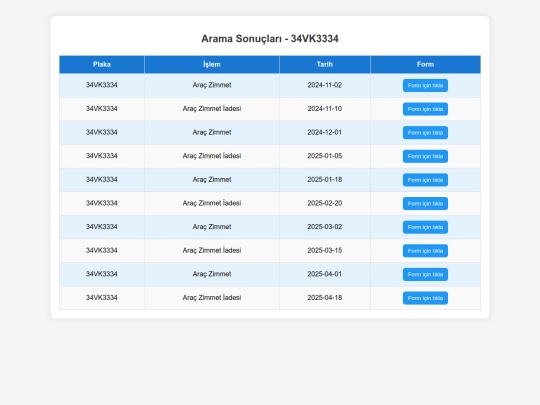Screen dimensions: 540x405
Task: Click plate 34VK3334 in the 2025-03-02 row
Action: [x=102, y=227]
